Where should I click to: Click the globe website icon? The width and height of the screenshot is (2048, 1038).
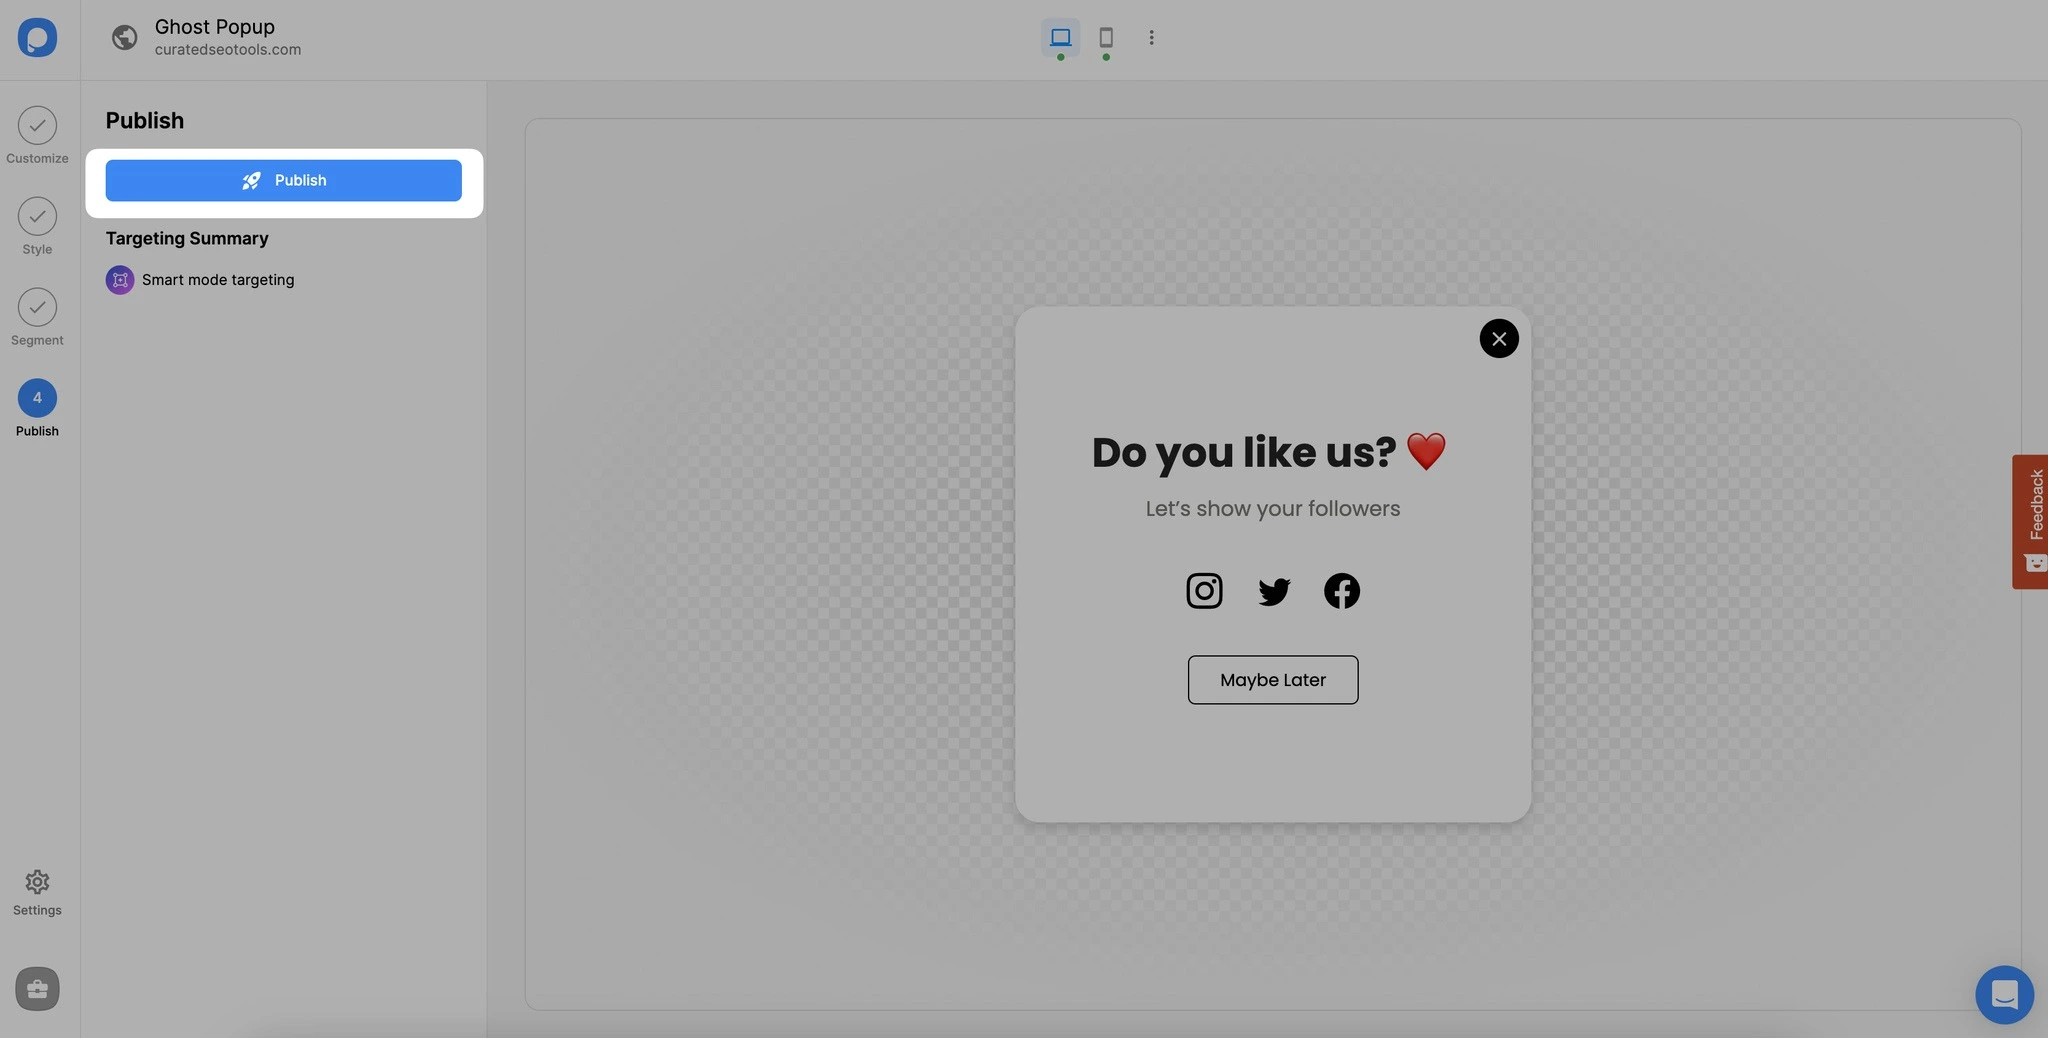pos(124,38)
